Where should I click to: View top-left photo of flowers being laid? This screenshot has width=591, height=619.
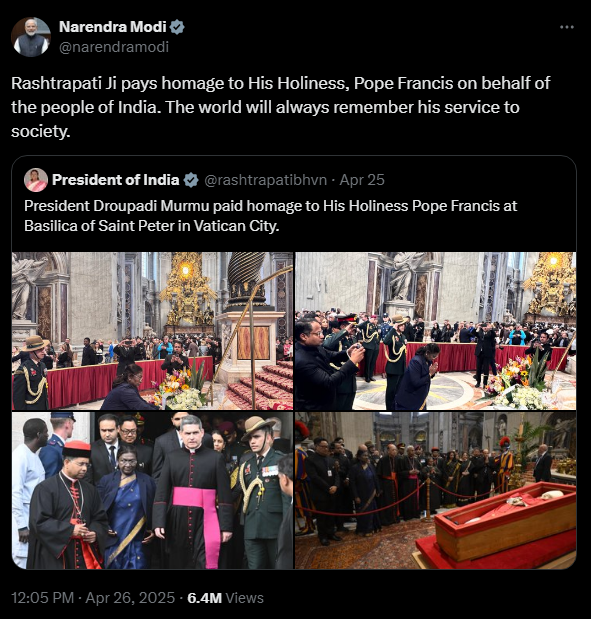point(152,331)
